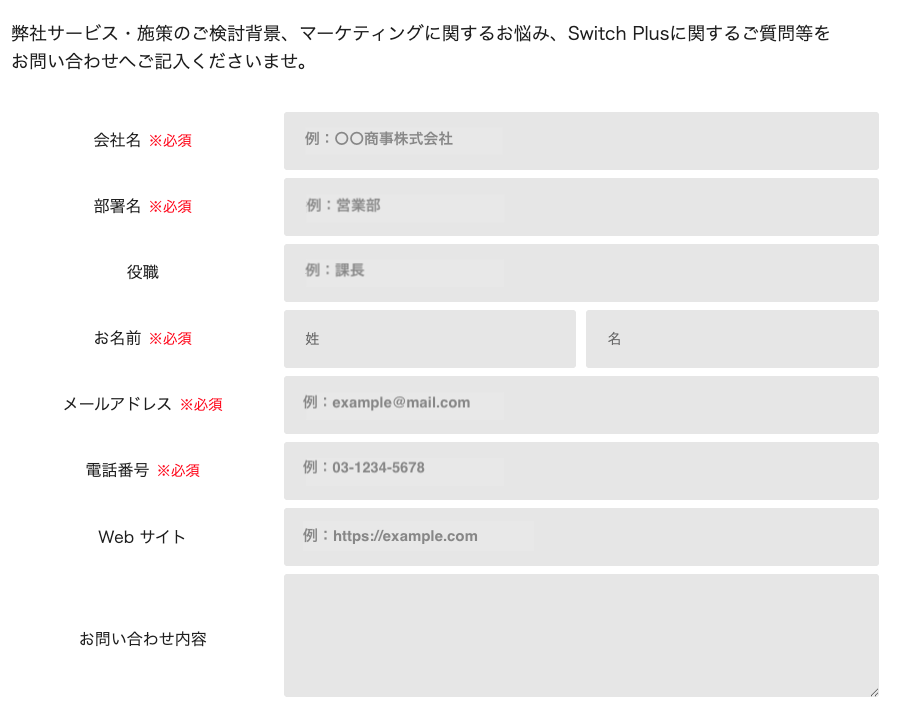Click the Web サイト label
Screen dimensions: 907x720
pos(142,537)
